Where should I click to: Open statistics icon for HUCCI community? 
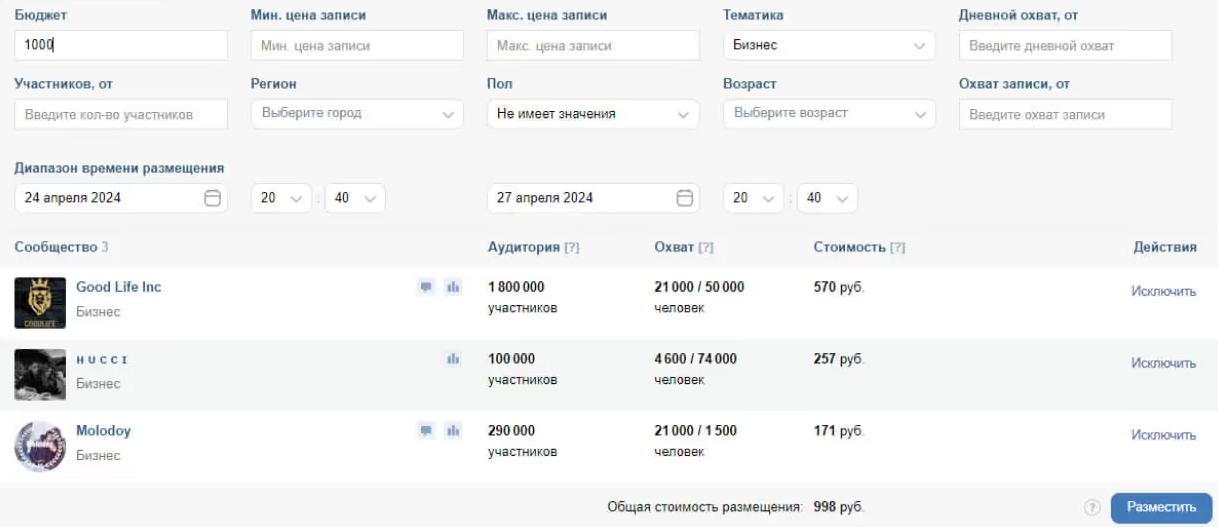[x=453, y=359]
